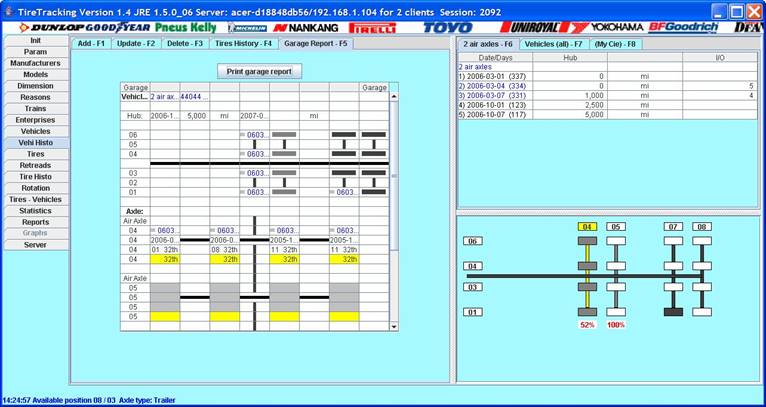
Task: Click dark tire on axle 07 bottom
Action: click(x=674, y=312)
